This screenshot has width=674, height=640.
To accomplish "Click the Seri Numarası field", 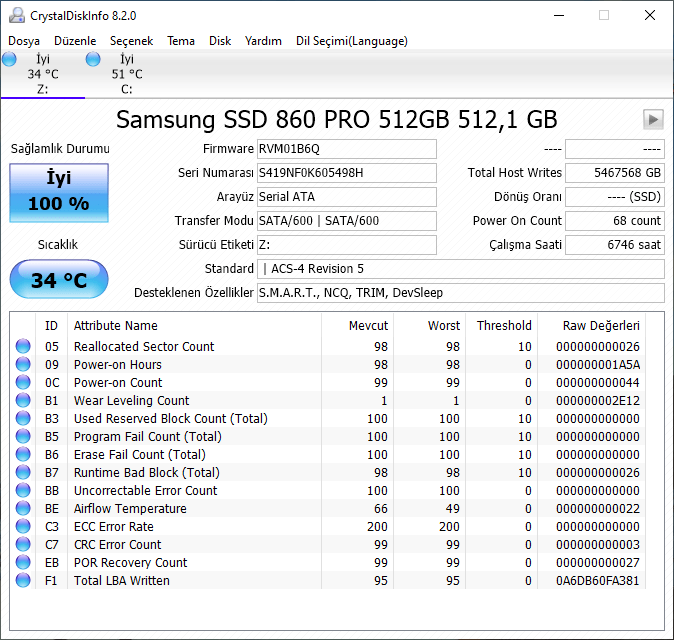I will point(346,173).
